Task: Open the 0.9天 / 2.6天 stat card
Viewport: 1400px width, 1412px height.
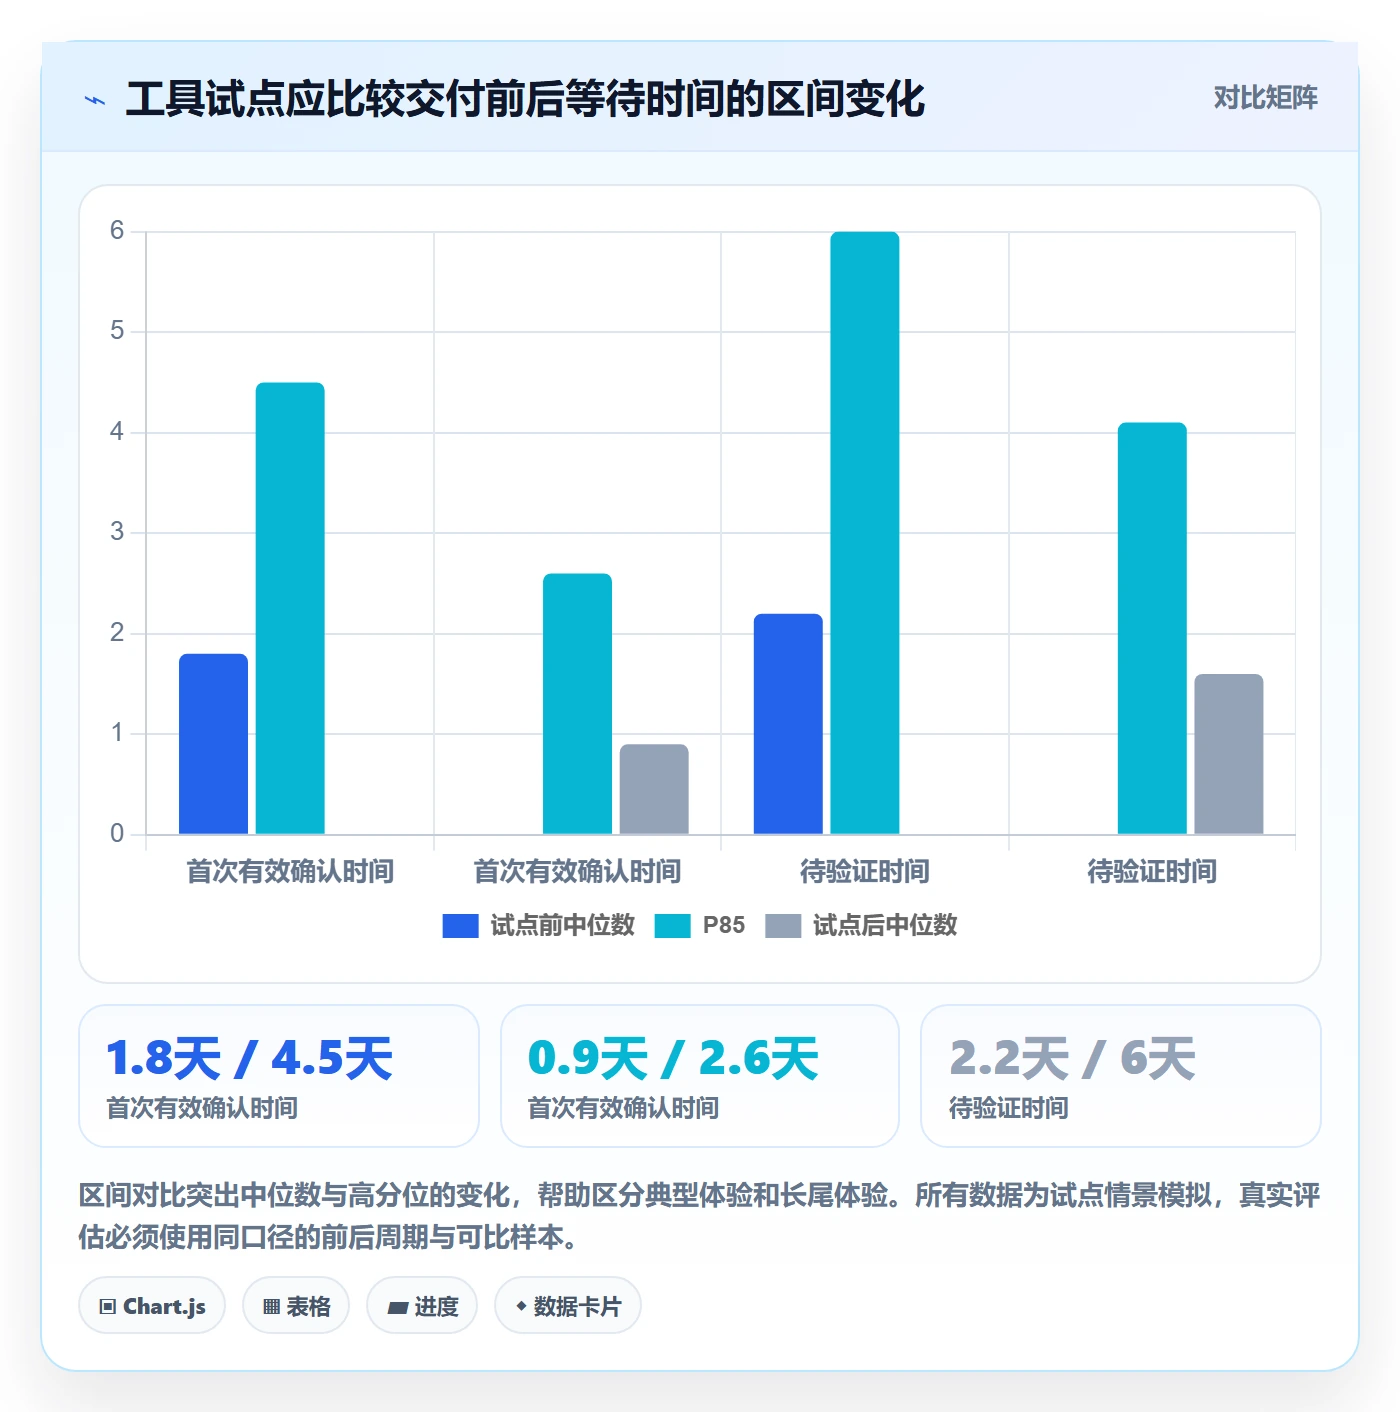Action: pyautogui.click(x=700, y=1076)
